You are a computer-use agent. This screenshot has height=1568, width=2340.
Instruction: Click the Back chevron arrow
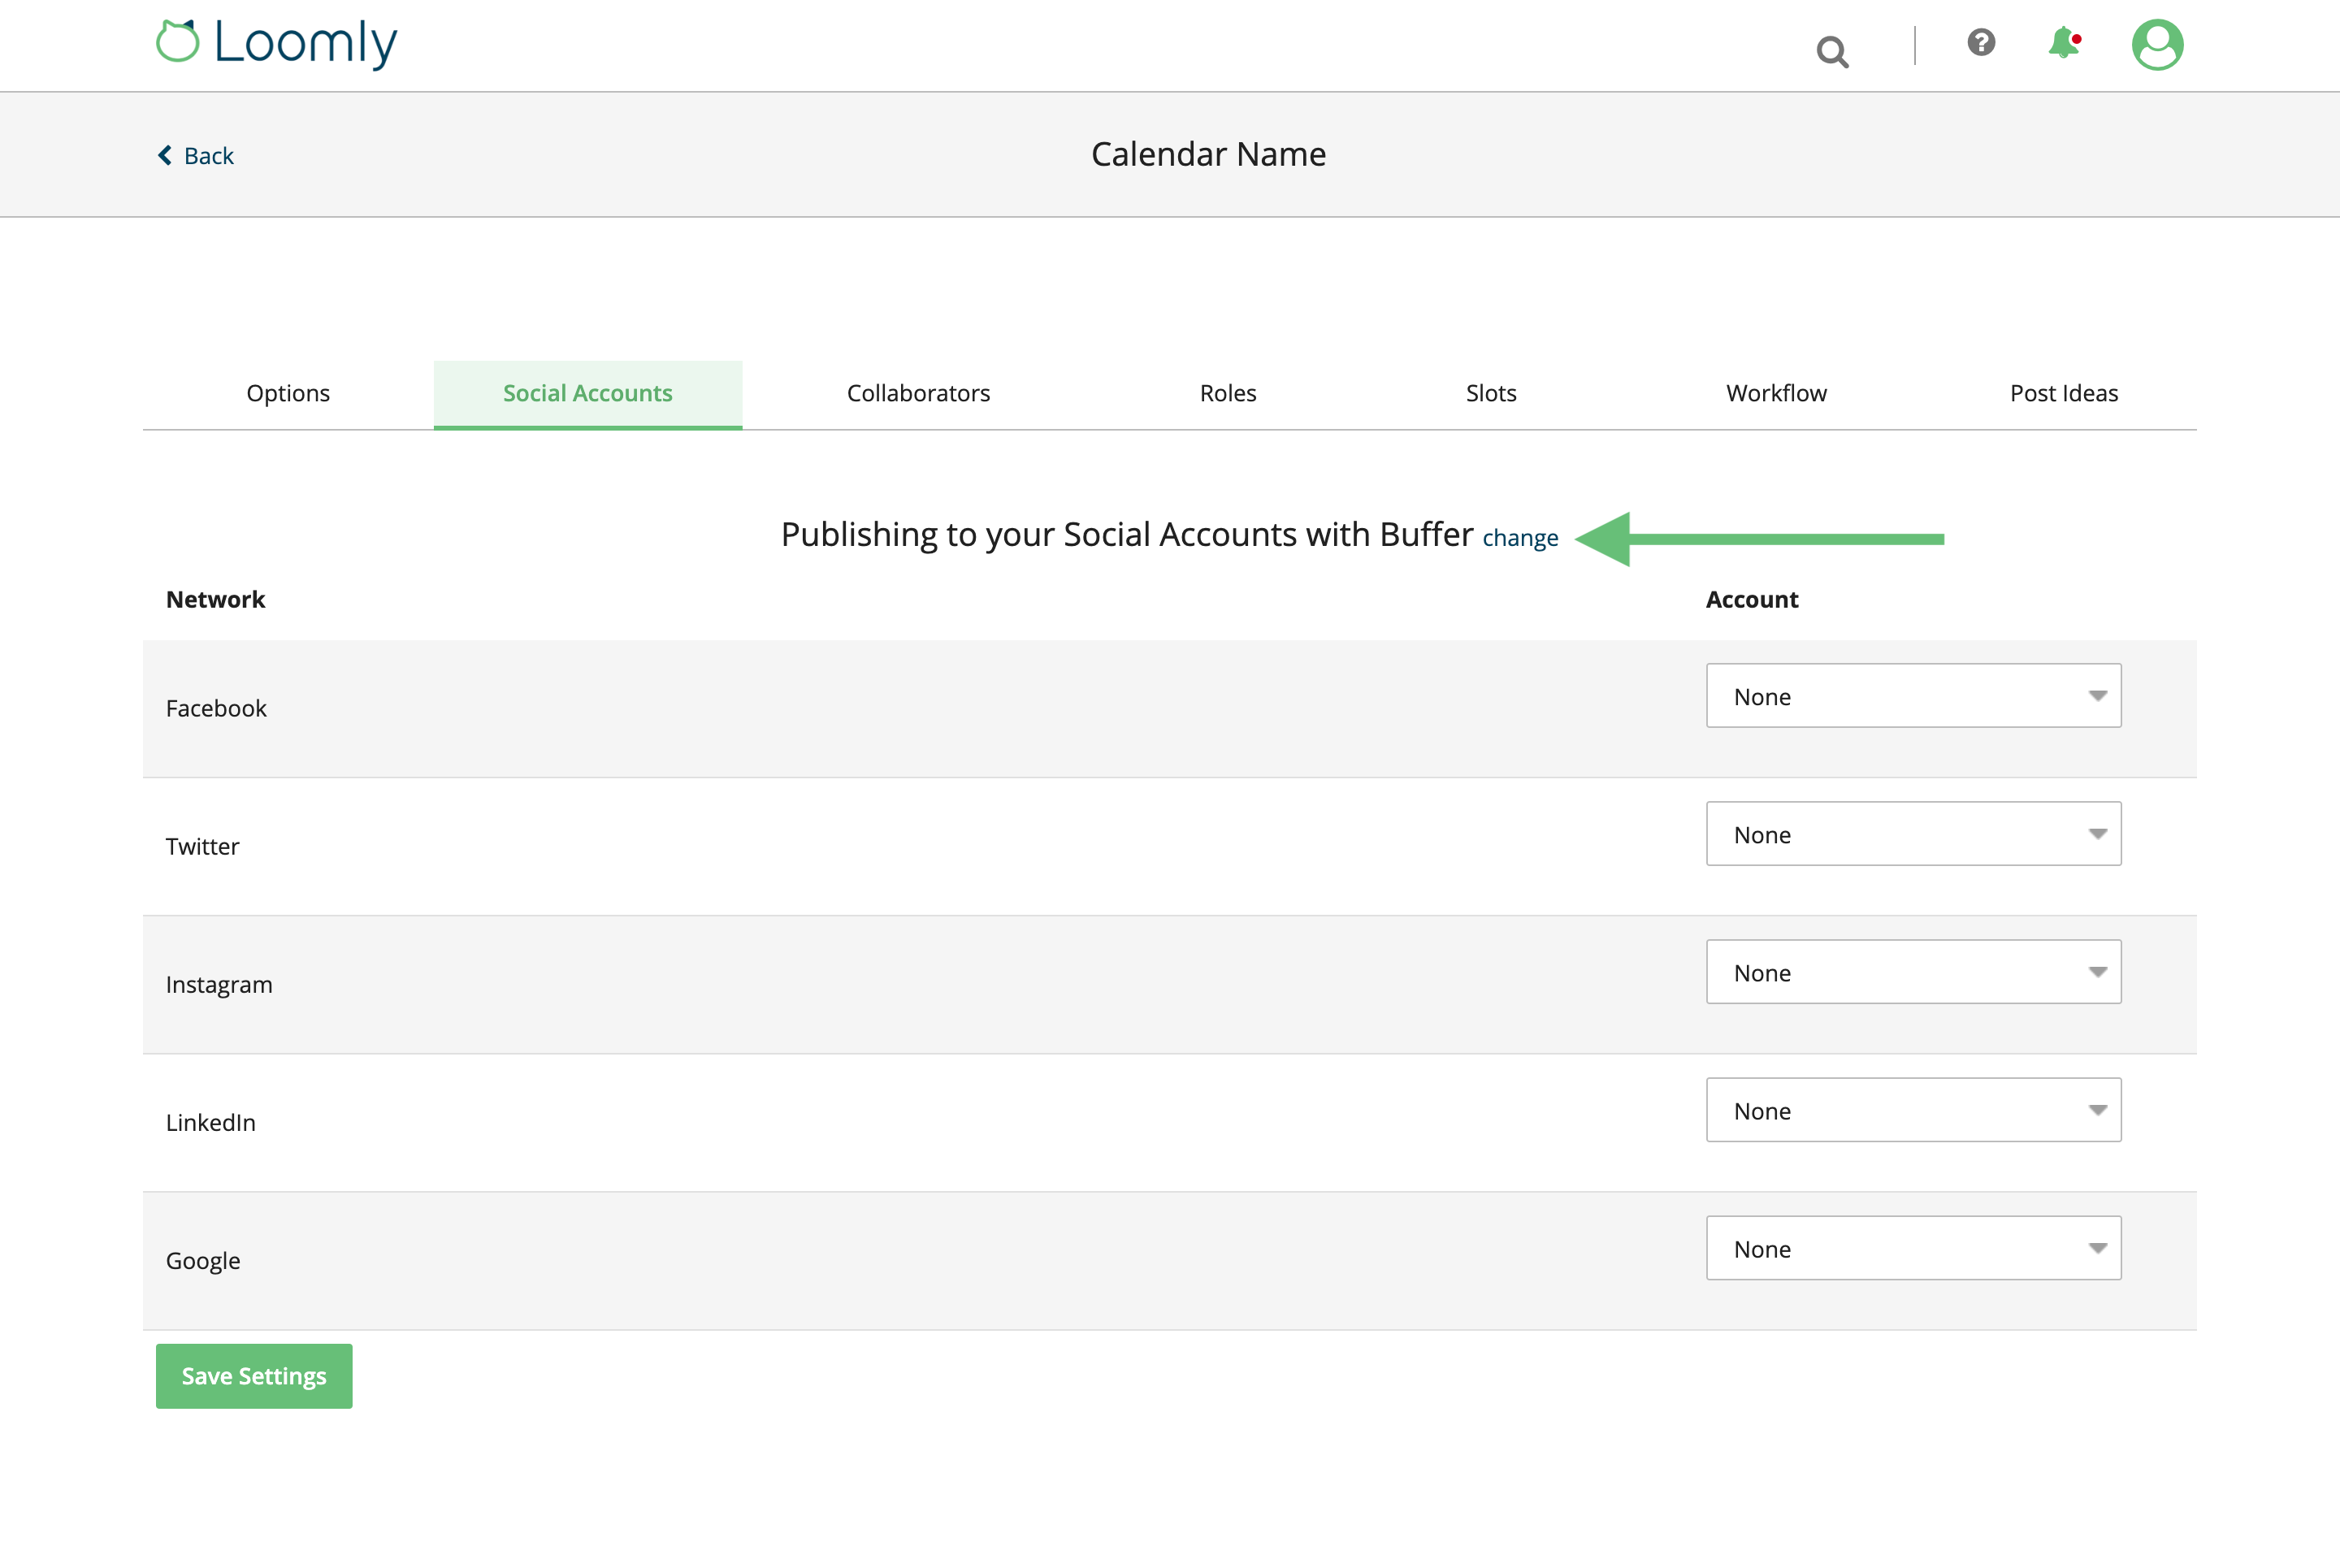pos(165,155)
